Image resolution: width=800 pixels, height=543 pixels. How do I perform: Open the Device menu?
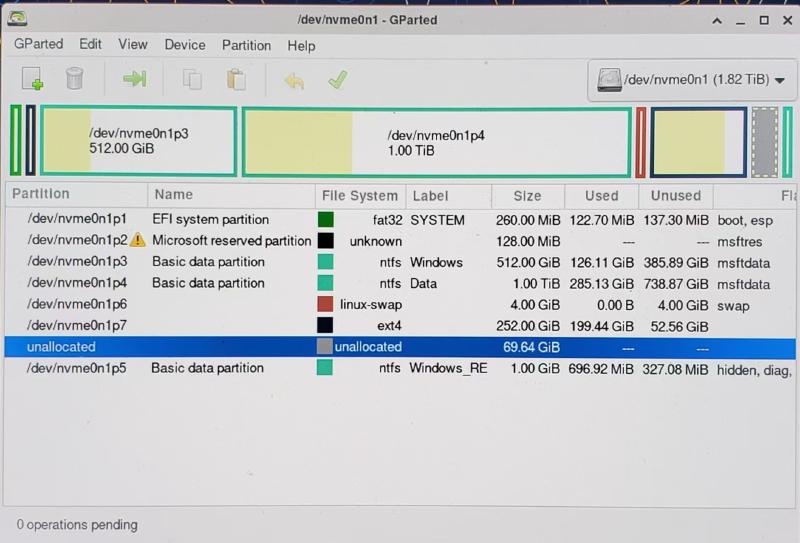coord(185,45)
